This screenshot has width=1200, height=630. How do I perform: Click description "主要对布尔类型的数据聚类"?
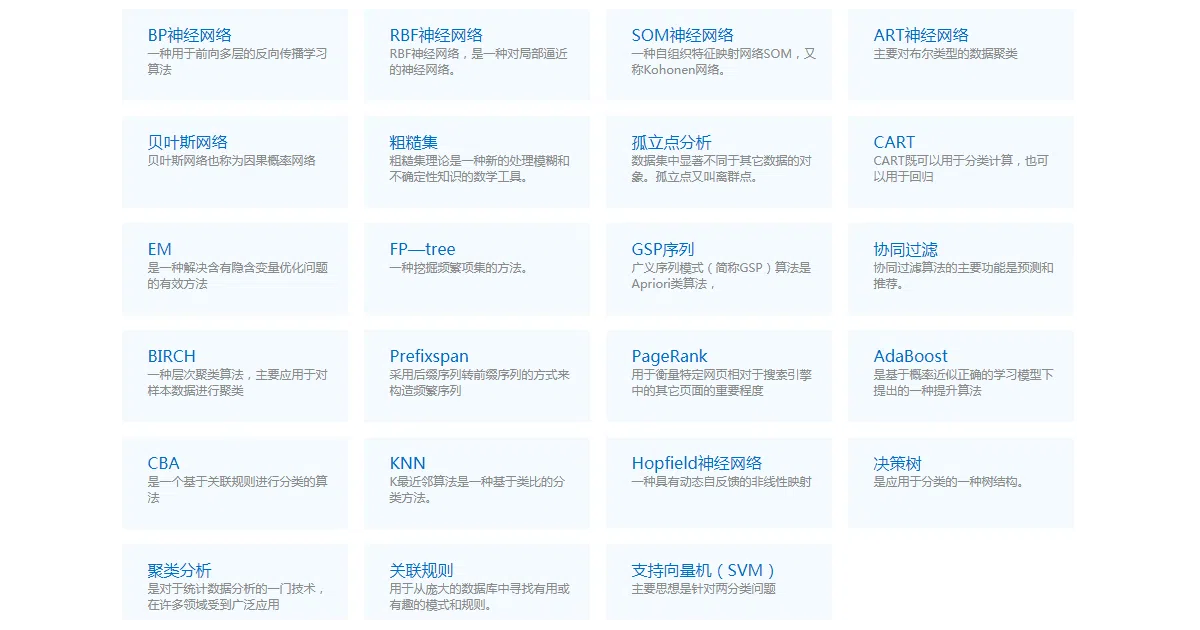946,54
